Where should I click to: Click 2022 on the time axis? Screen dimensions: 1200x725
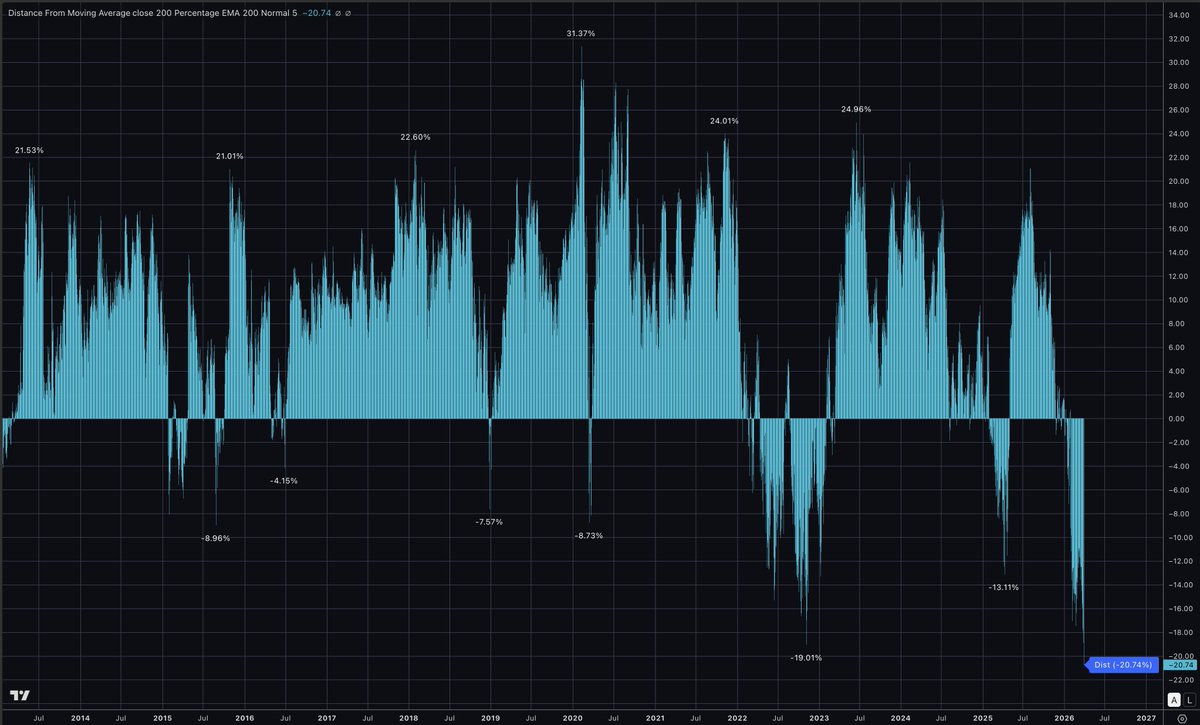[x=737, y=718]
